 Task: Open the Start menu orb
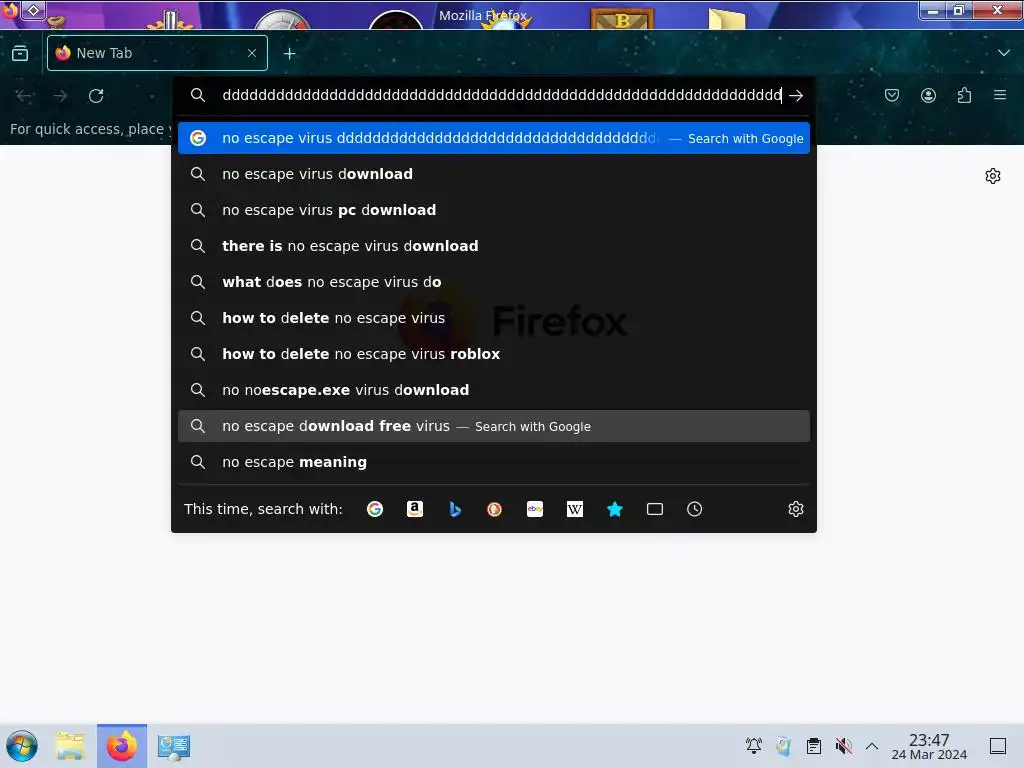click(x=22, y=746)
